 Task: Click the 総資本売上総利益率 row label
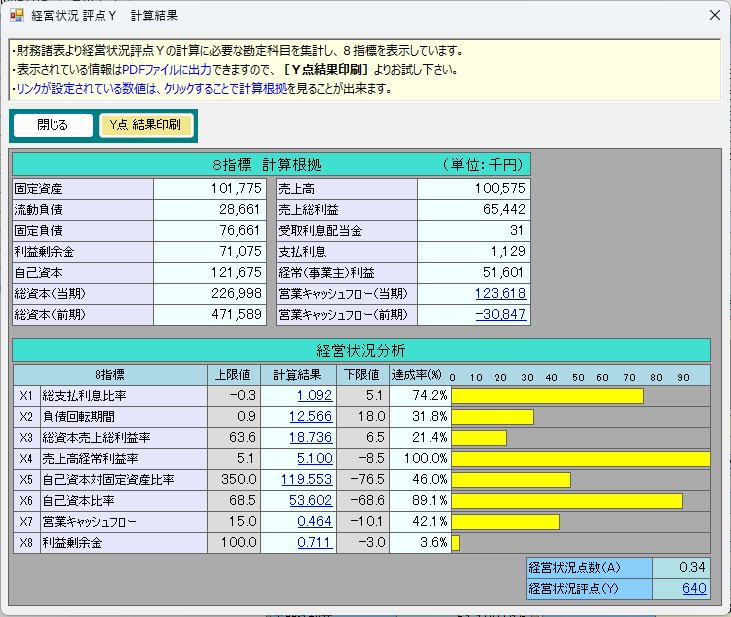pos(124,437)
